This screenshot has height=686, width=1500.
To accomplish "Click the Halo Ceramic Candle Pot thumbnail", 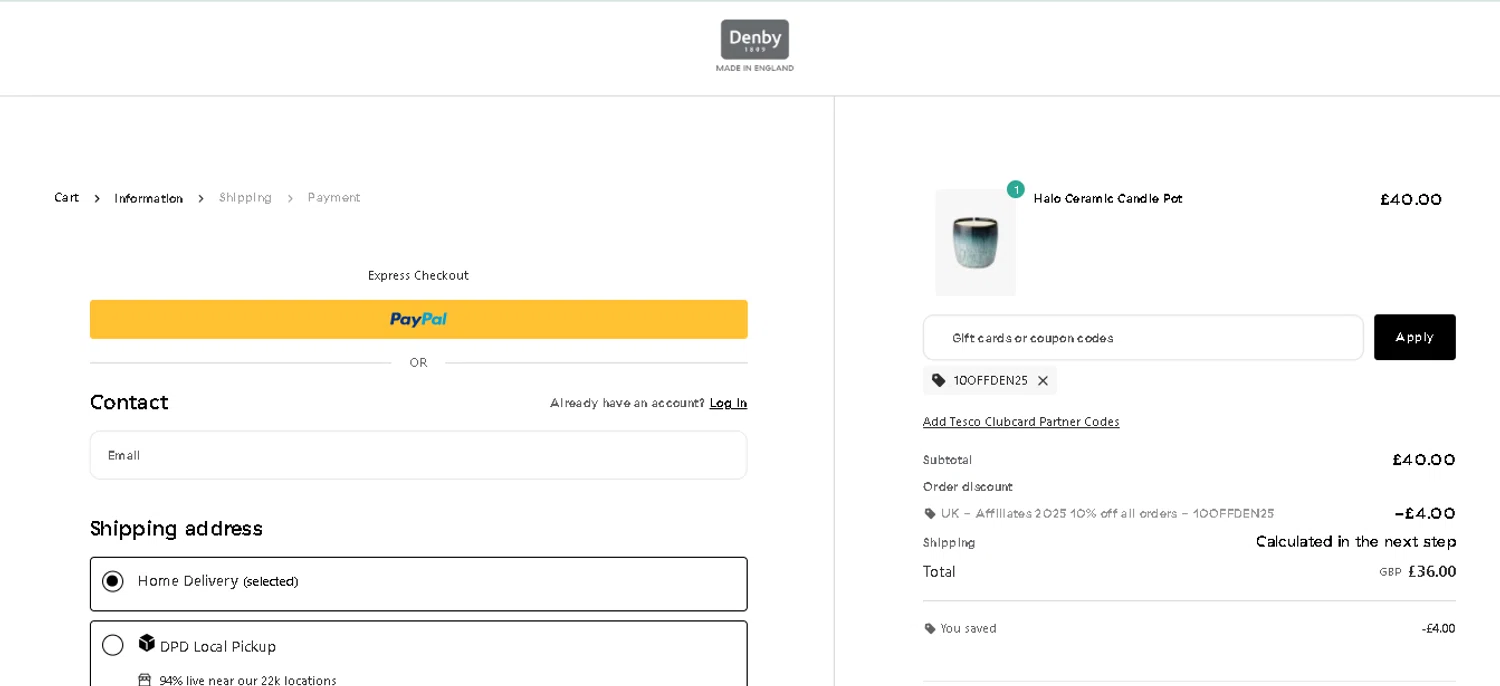I will pos(975,242).
